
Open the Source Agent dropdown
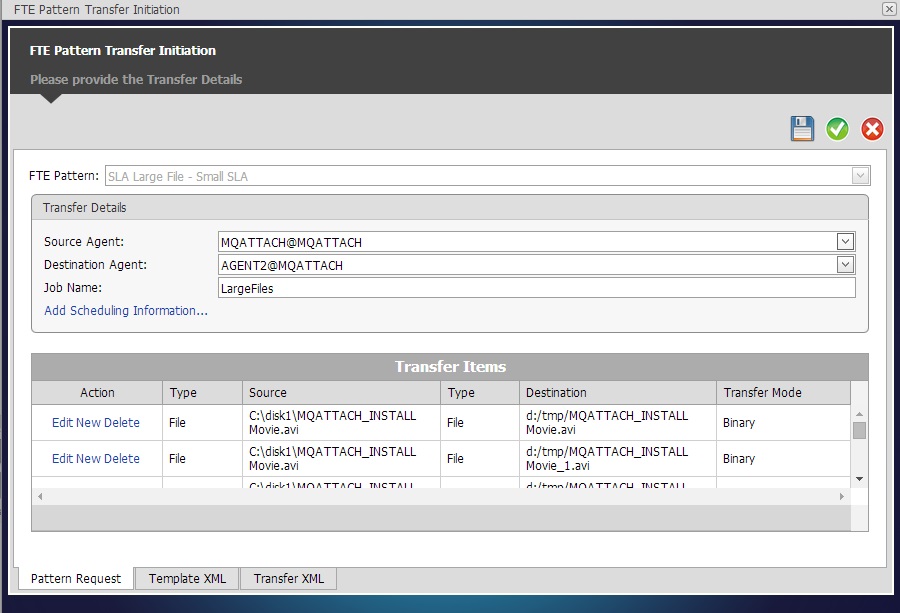click(845, 241)
